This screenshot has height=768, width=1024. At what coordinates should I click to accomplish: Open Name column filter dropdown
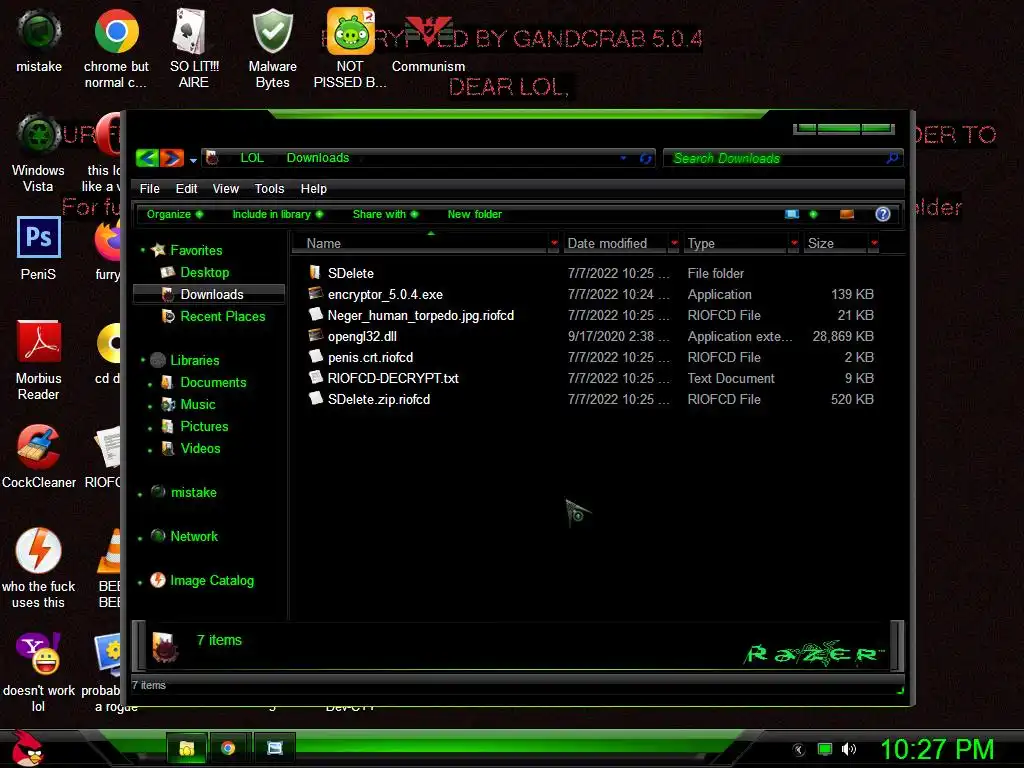click(554, 244)
